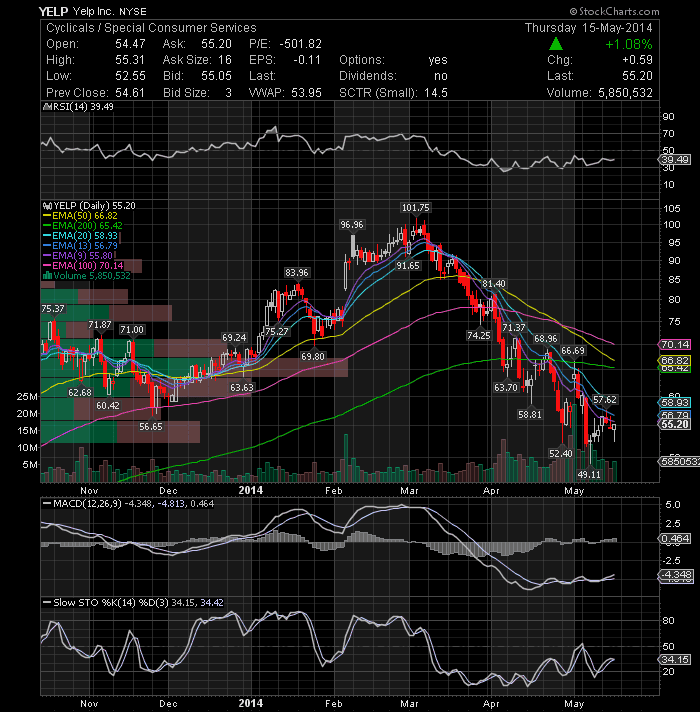The width and height of the screenshot is (700, 712).
Task: Click the volume bars icon in legend
Action: [x=47, y=276]
